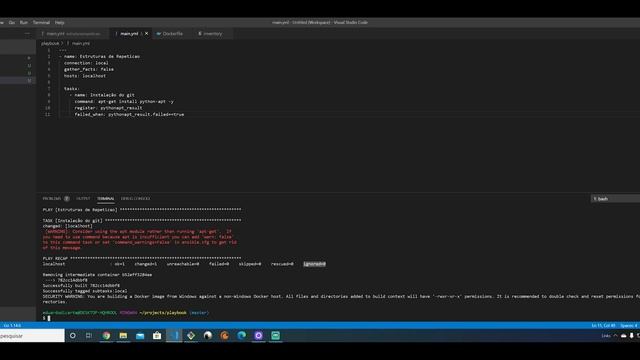This screenshot has width=640, height=360.
Task: Click the line and column status indicator
Action: (604, 325)
